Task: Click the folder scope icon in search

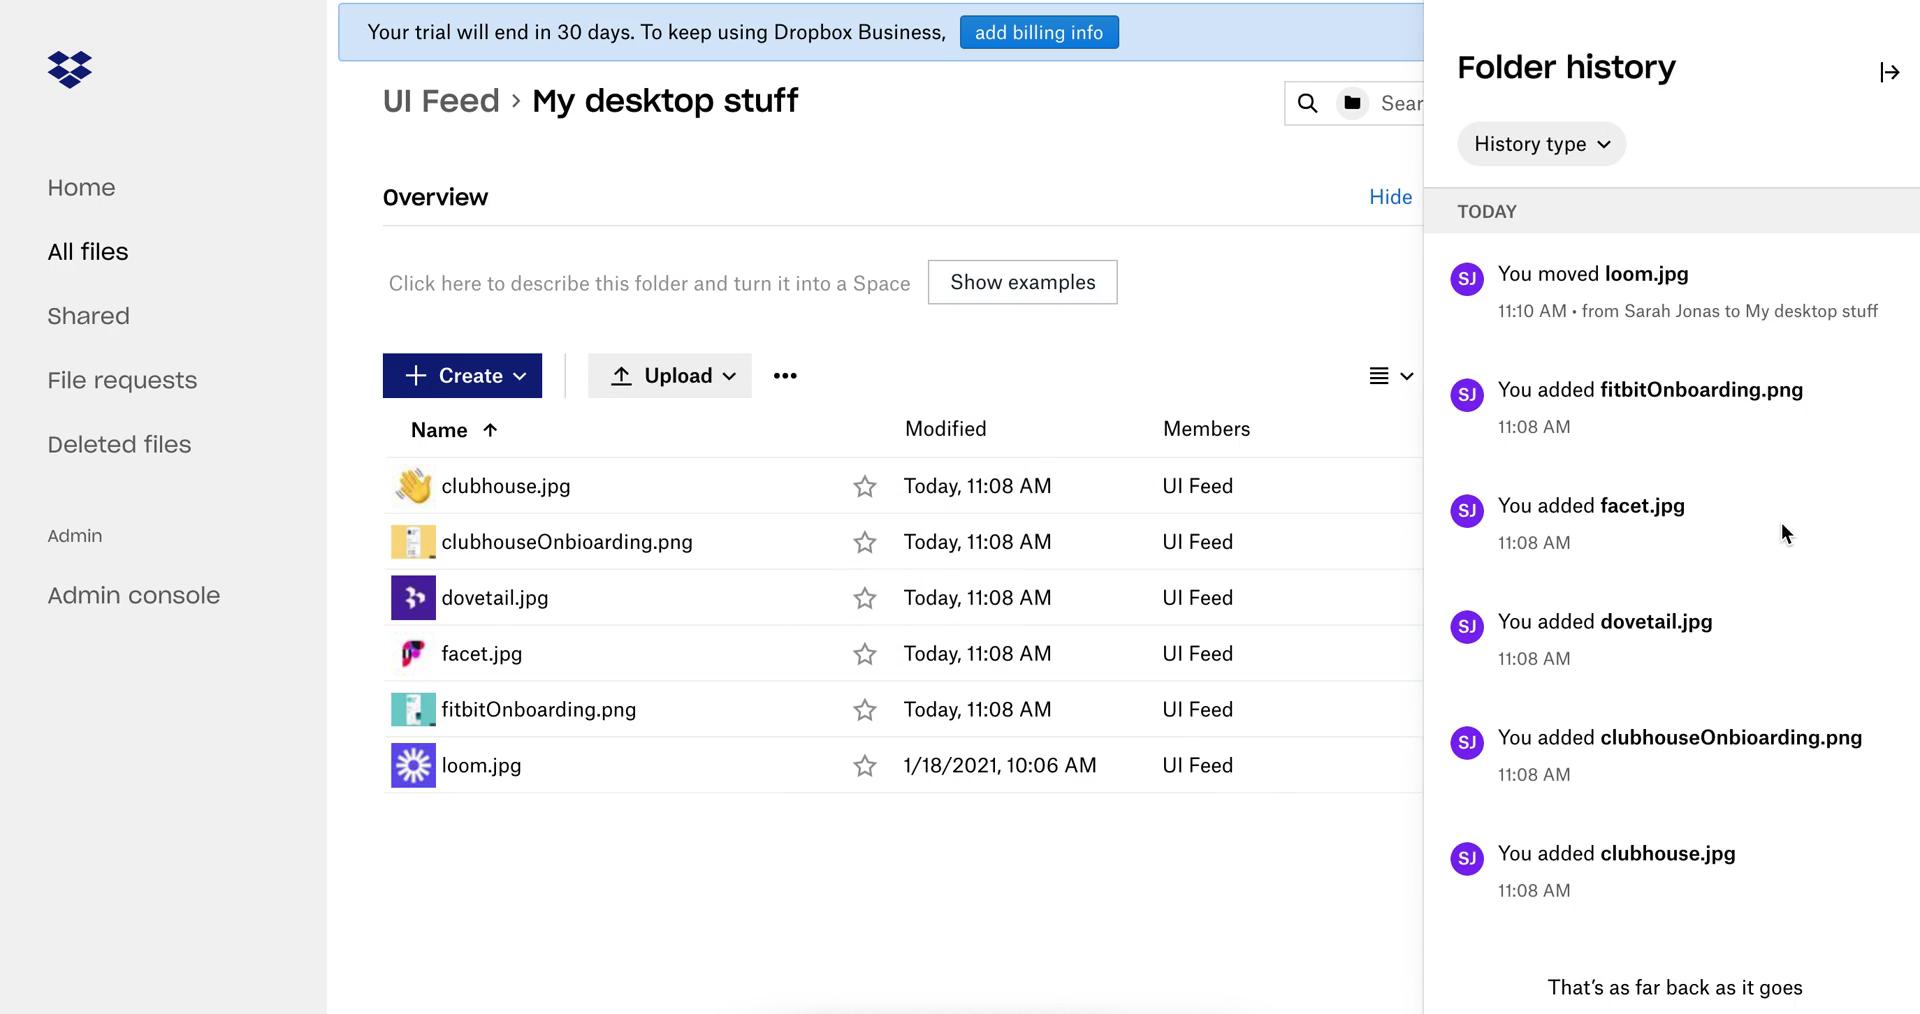Action: point(1352,103)
